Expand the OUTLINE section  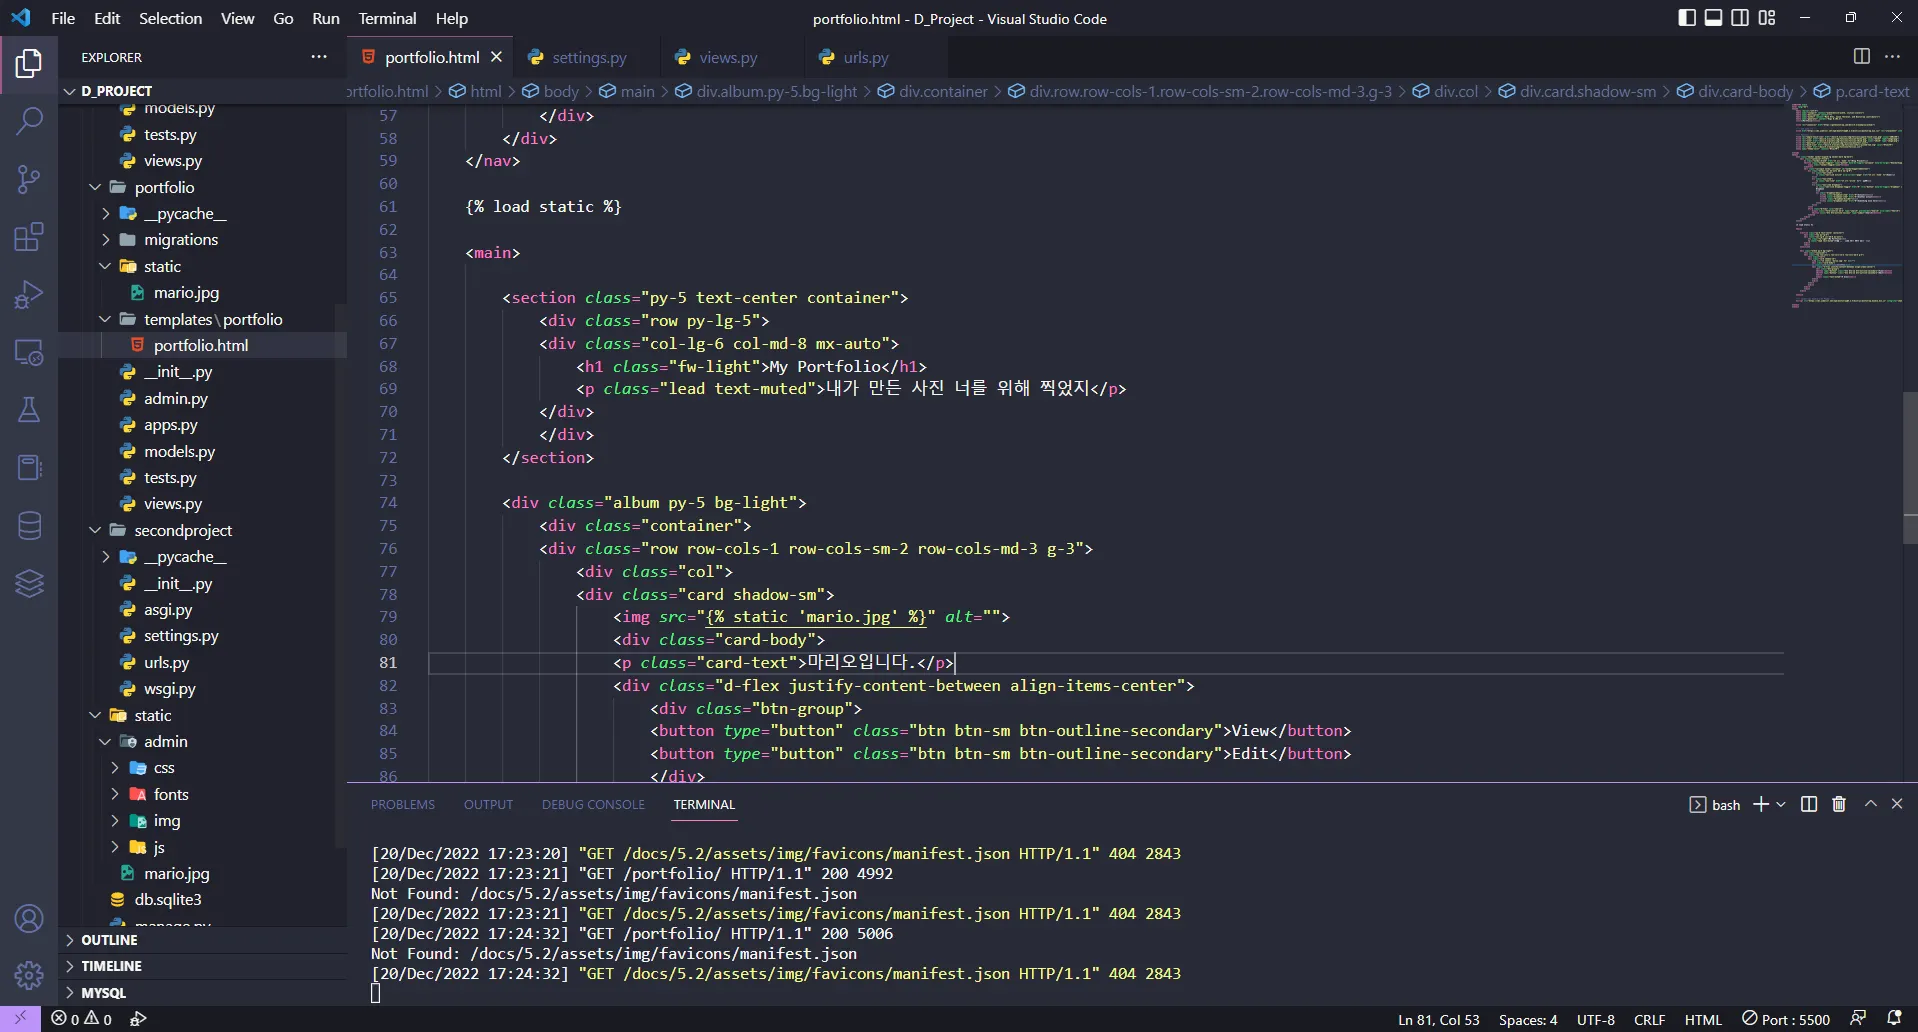tap(109, 940)
